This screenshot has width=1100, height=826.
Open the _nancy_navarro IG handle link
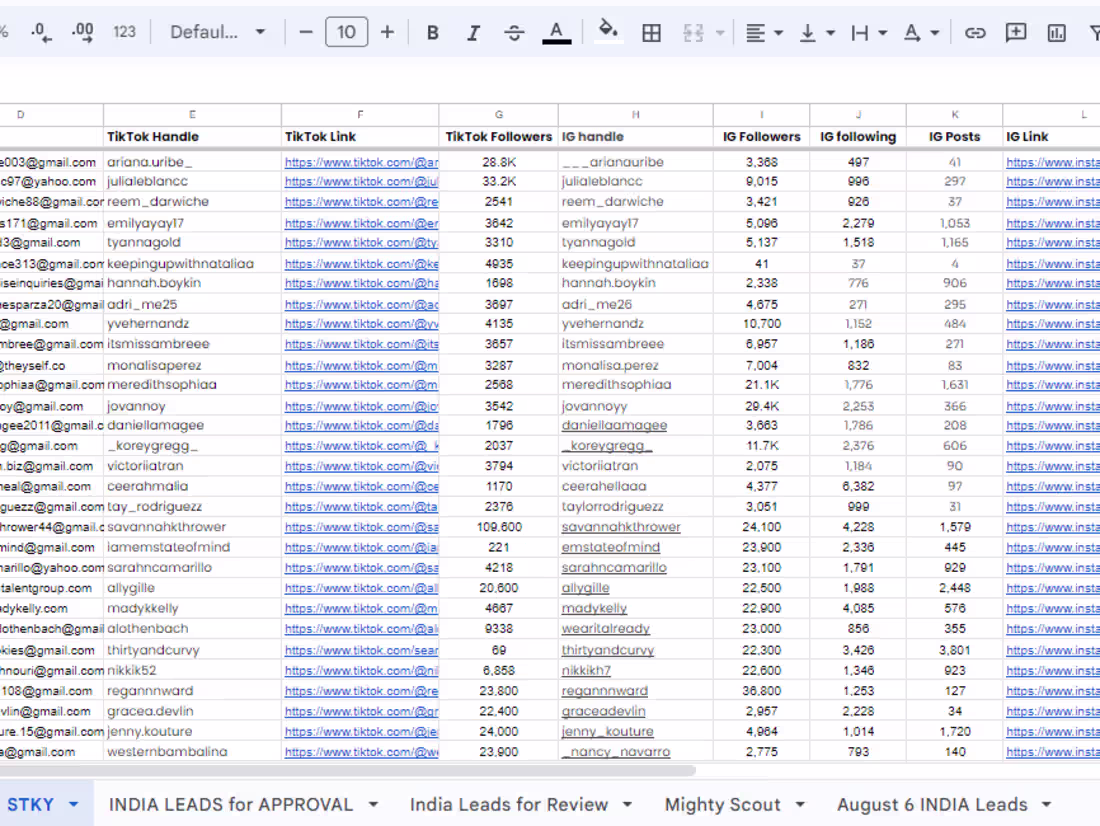[x=616, y=752]
